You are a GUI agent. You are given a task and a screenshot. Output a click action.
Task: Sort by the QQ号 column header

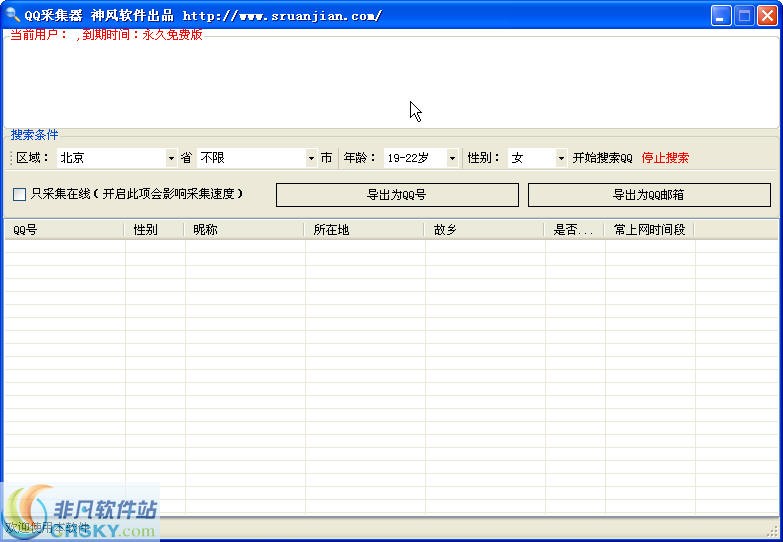pyautogui.click(x=64, y=230)
